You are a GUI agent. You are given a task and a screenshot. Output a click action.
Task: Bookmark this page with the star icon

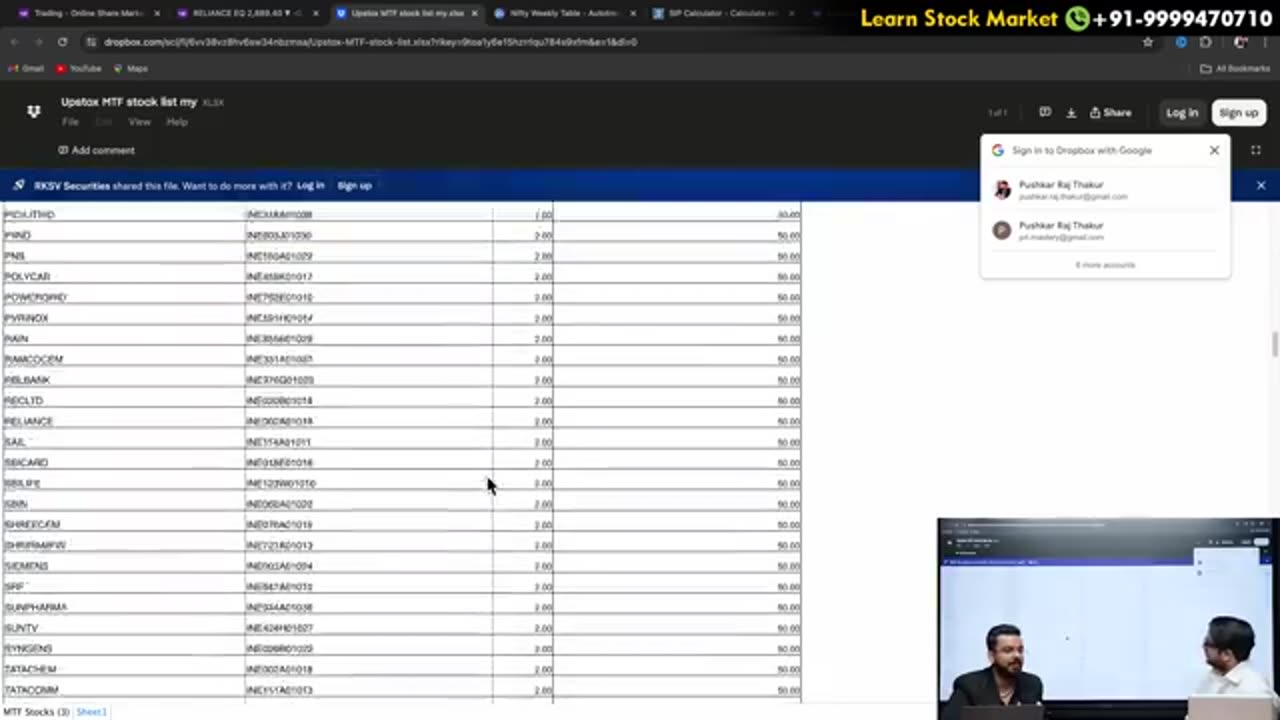(1148, 42)
